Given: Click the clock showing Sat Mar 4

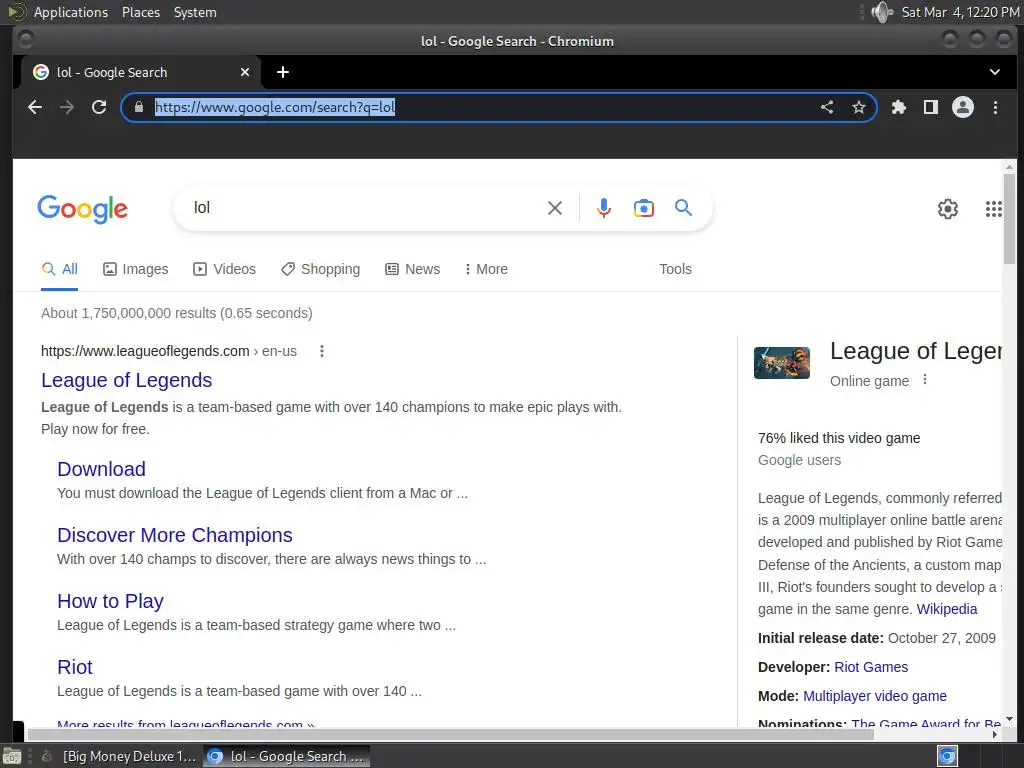Looking at the screenshot, I should 960,12.
